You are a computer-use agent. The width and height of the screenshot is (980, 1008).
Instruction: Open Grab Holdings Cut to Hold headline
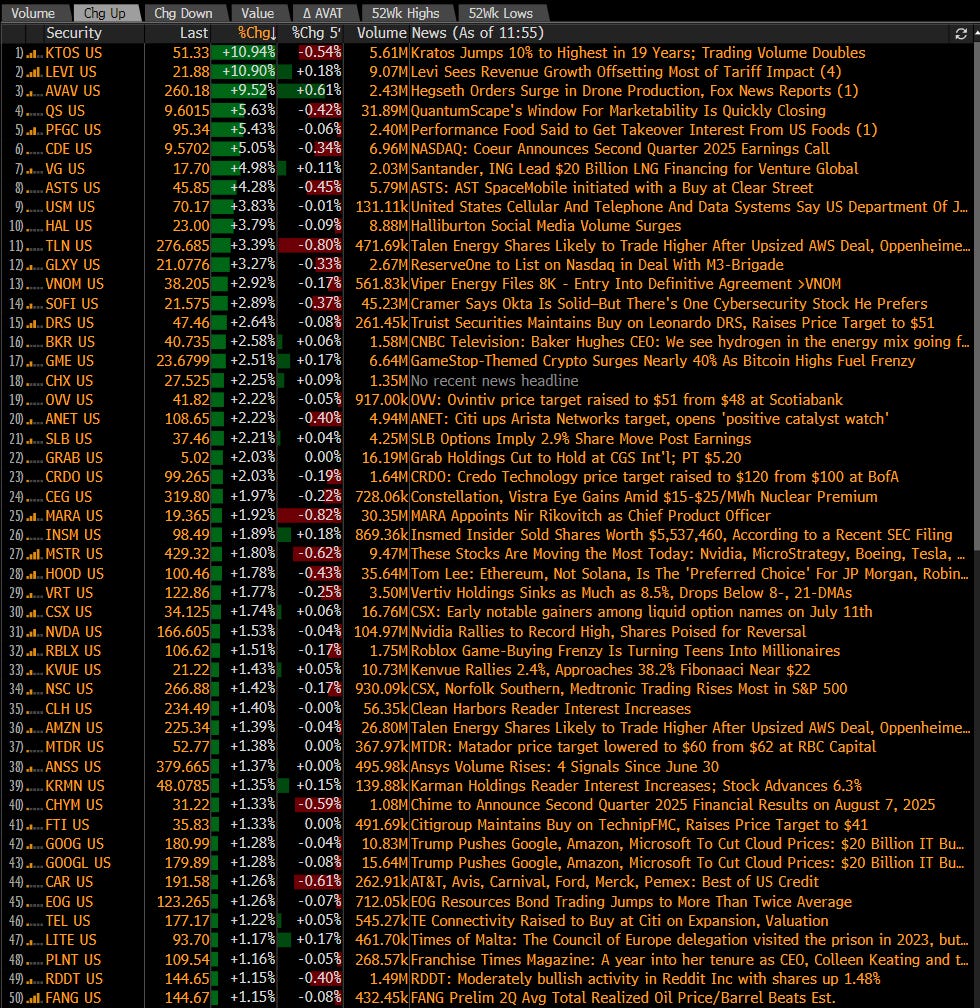click(x=576, y=458)
